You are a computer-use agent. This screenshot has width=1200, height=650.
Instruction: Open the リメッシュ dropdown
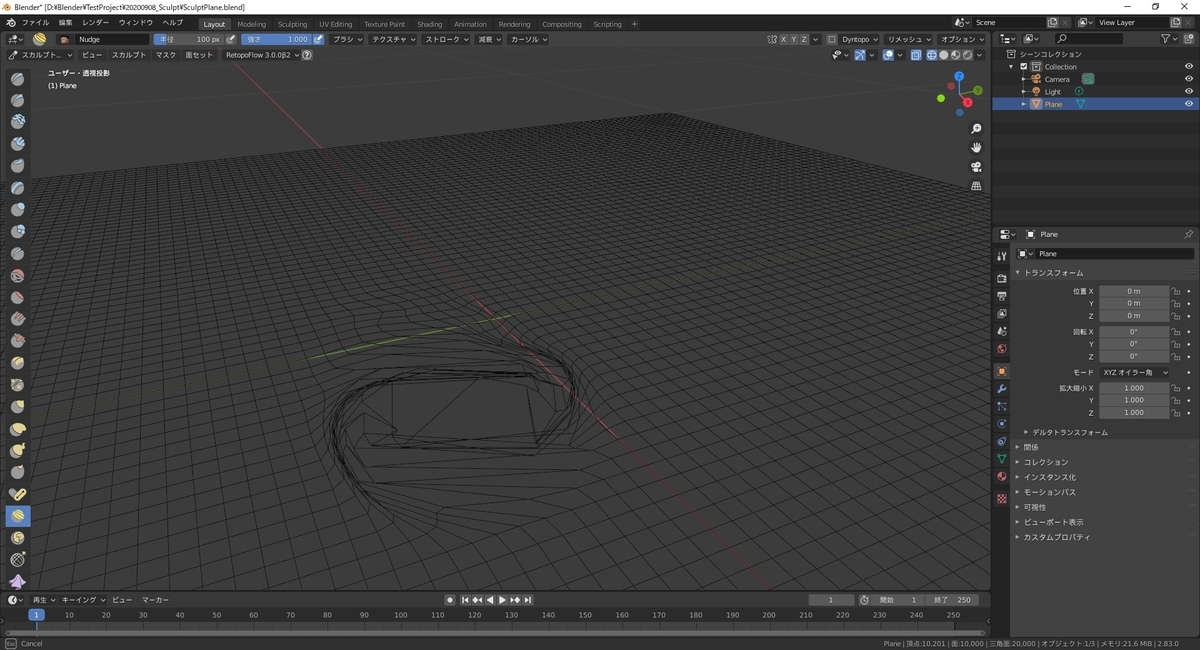[909, 39]
